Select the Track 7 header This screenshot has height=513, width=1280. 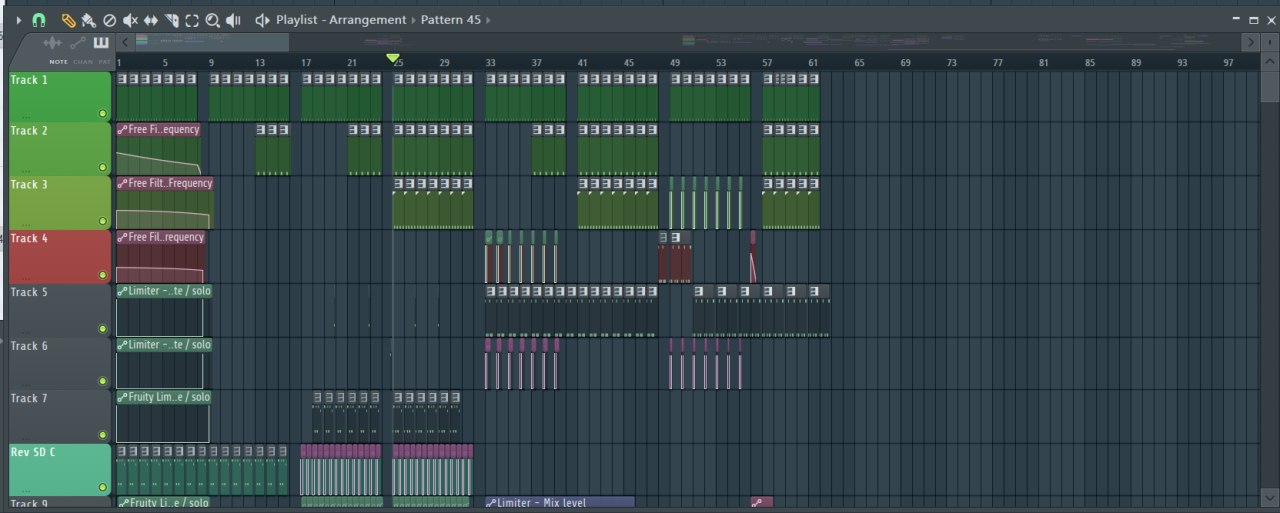[x=59, y=416]
